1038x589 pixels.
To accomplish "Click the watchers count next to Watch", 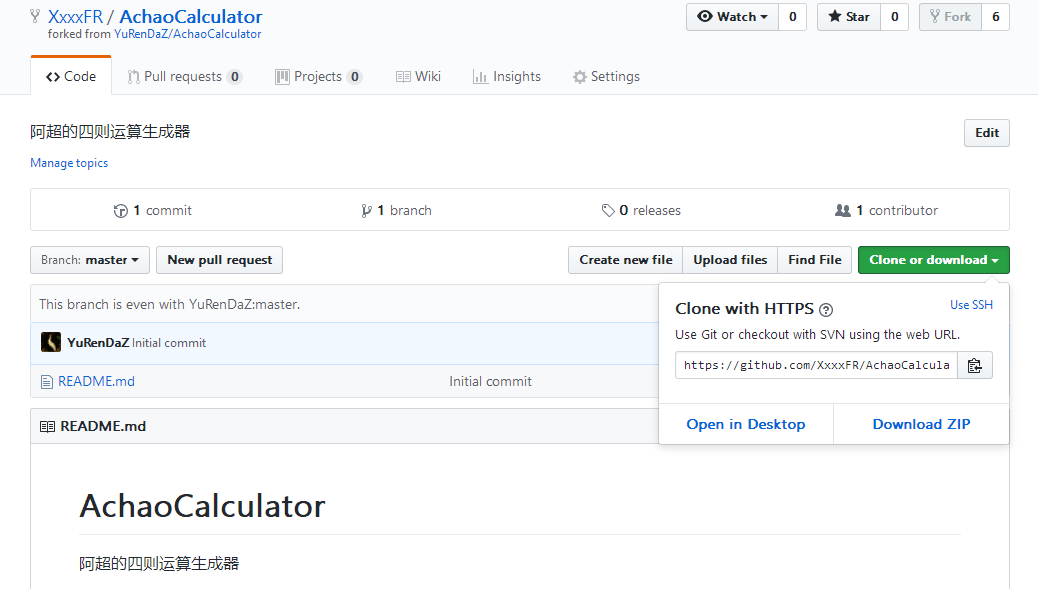I will point(792,17).
